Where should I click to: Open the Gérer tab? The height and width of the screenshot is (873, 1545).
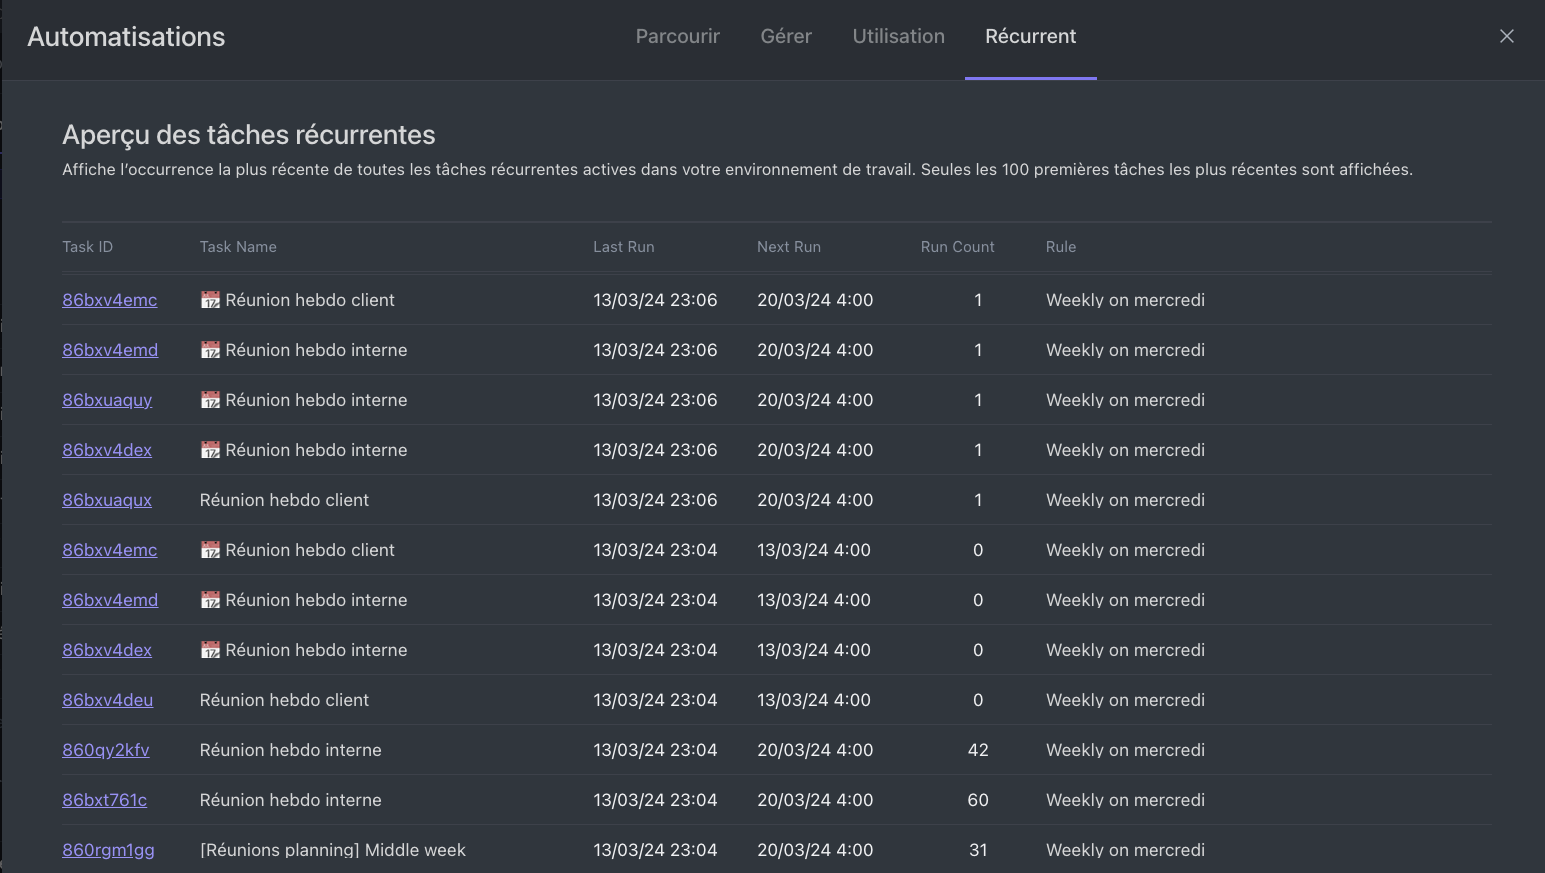[786, 36]
